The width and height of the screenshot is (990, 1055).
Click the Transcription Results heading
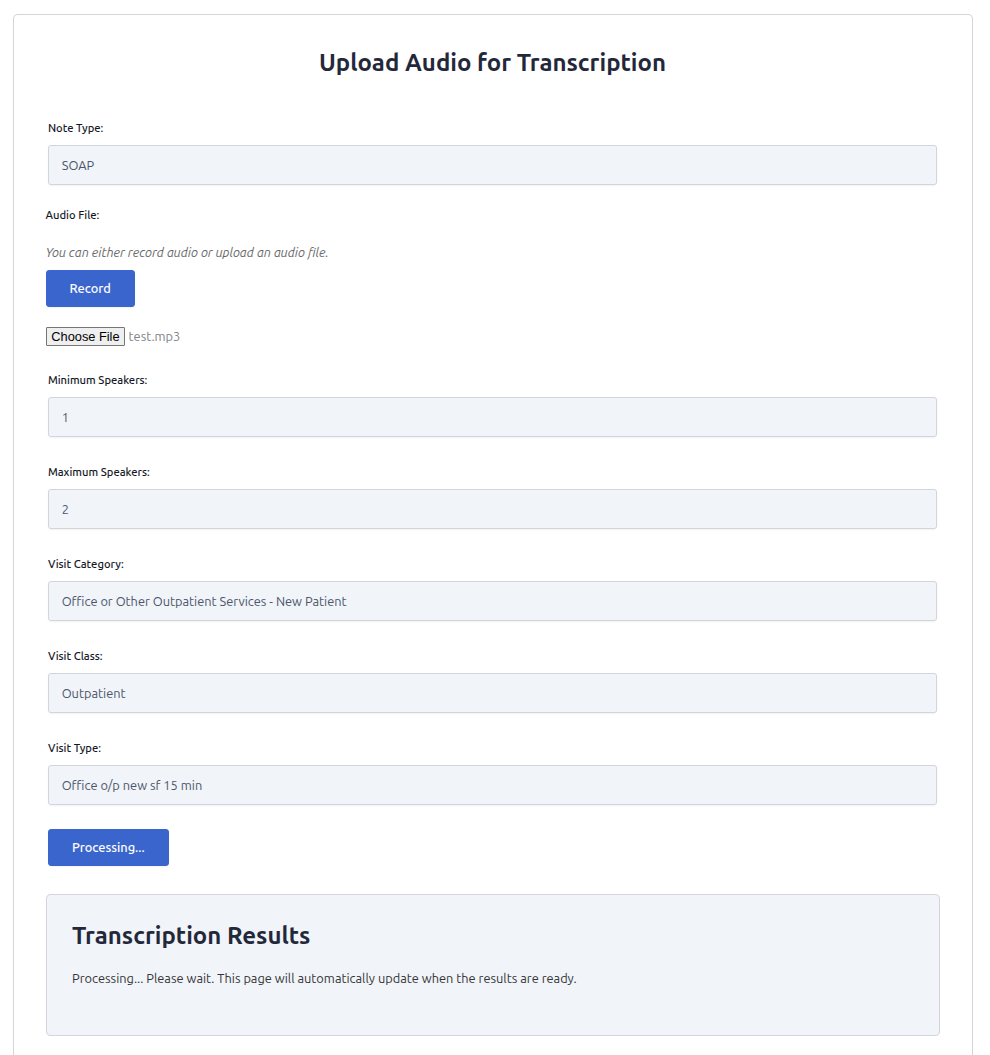coord(191,936)
